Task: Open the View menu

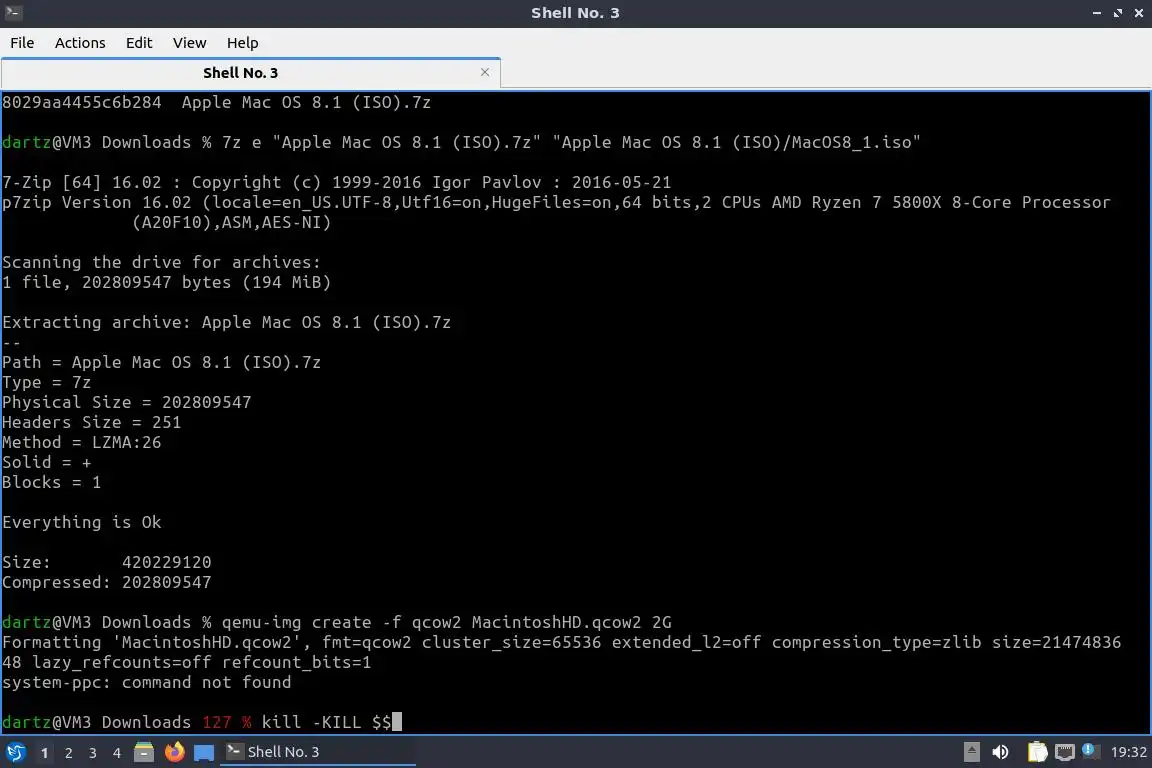Action: [x=190, y=43]
